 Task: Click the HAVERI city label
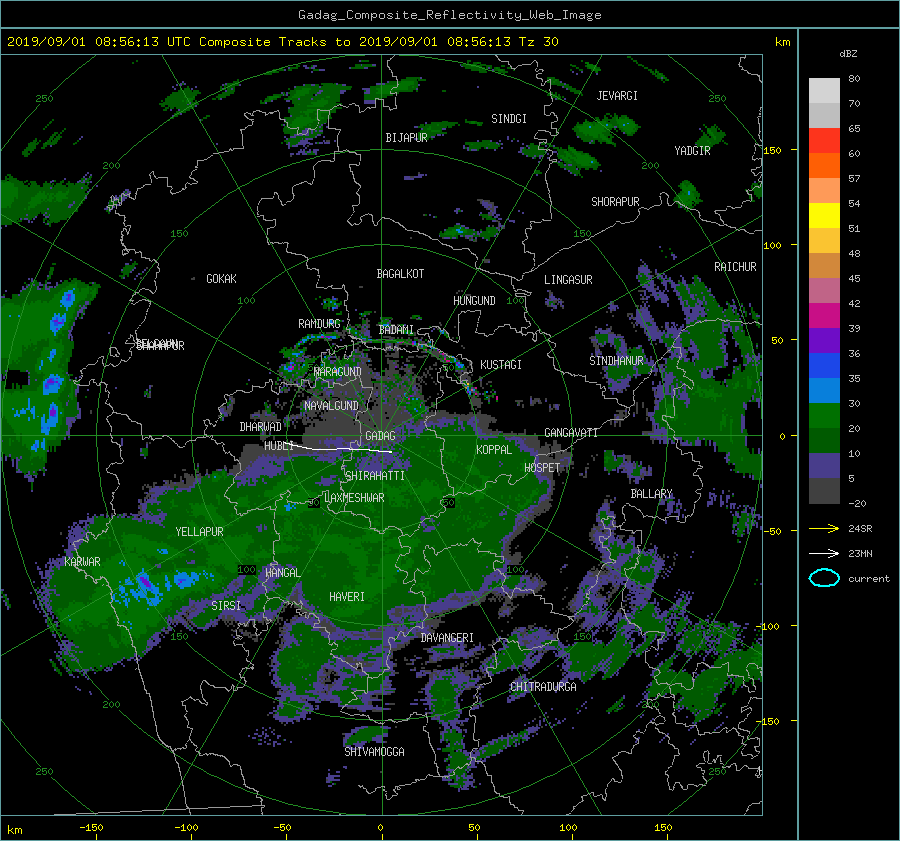tap(347, 598)
